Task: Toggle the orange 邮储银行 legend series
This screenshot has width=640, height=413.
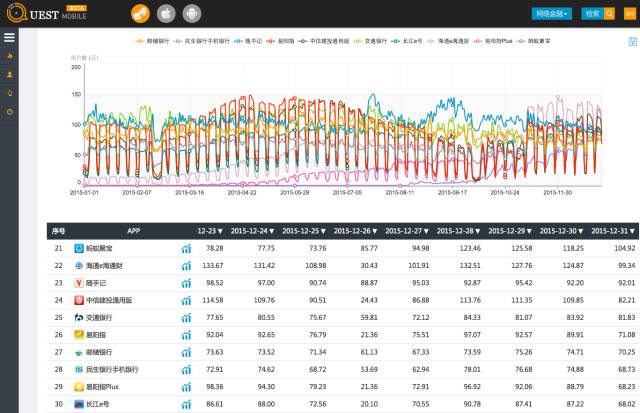Action: pyautogui.click(x=152, y=41)
